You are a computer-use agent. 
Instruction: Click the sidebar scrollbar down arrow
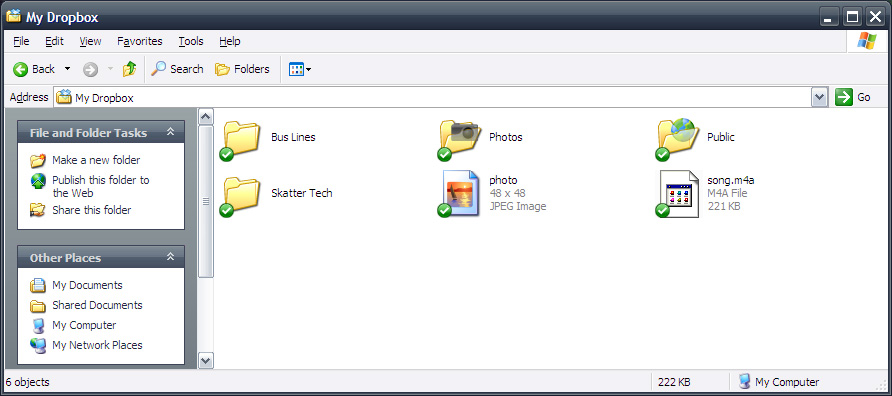205,360
